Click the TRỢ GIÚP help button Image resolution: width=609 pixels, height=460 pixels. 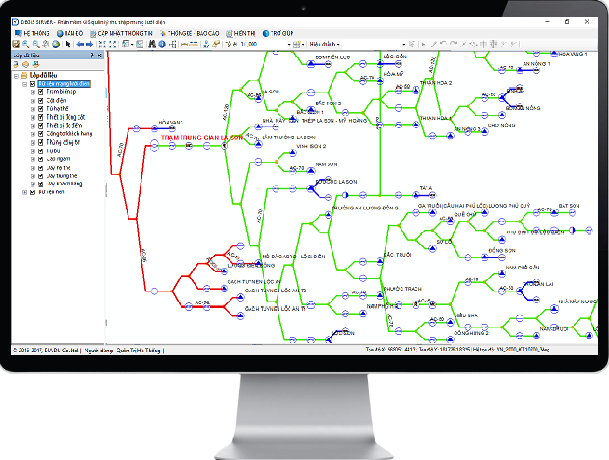click(279, 33)
